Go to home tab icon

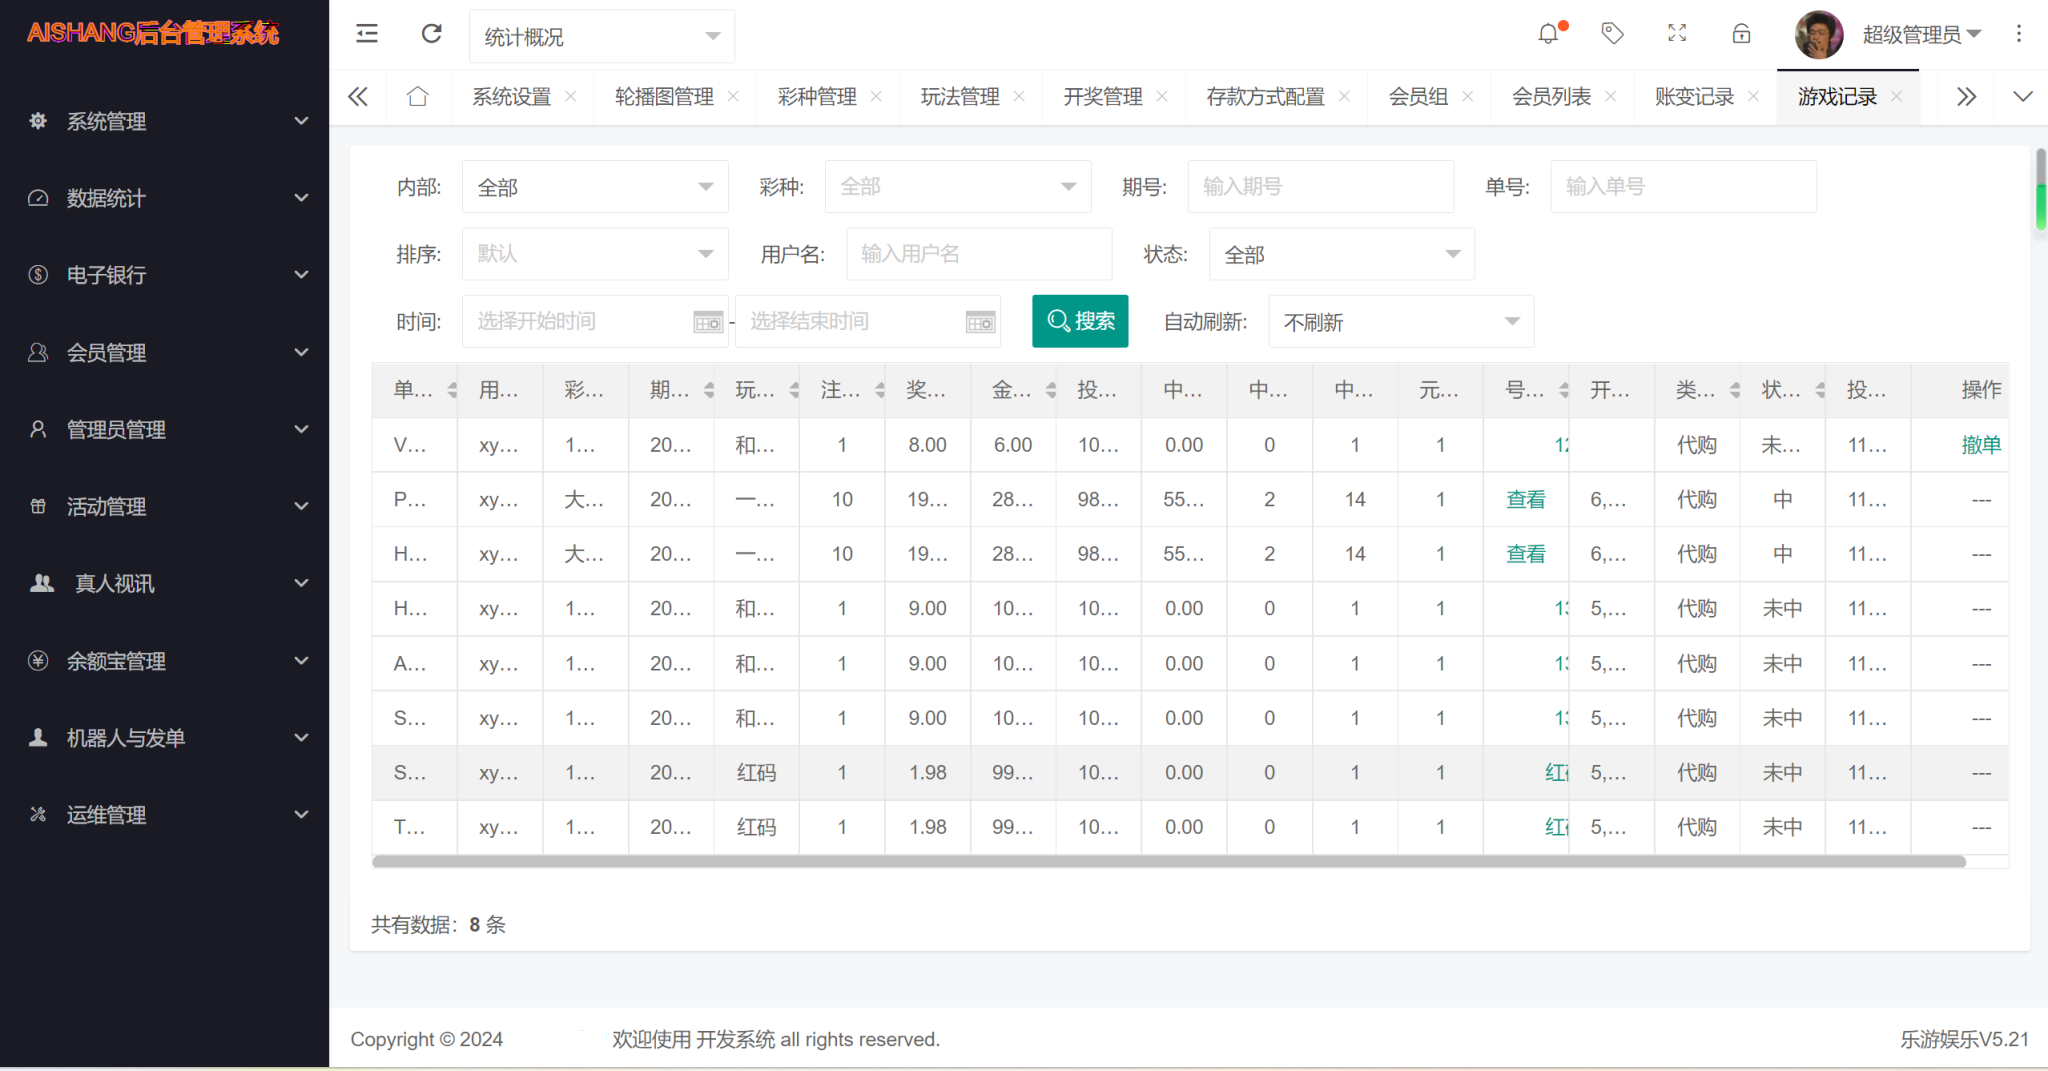pos(418,97)
